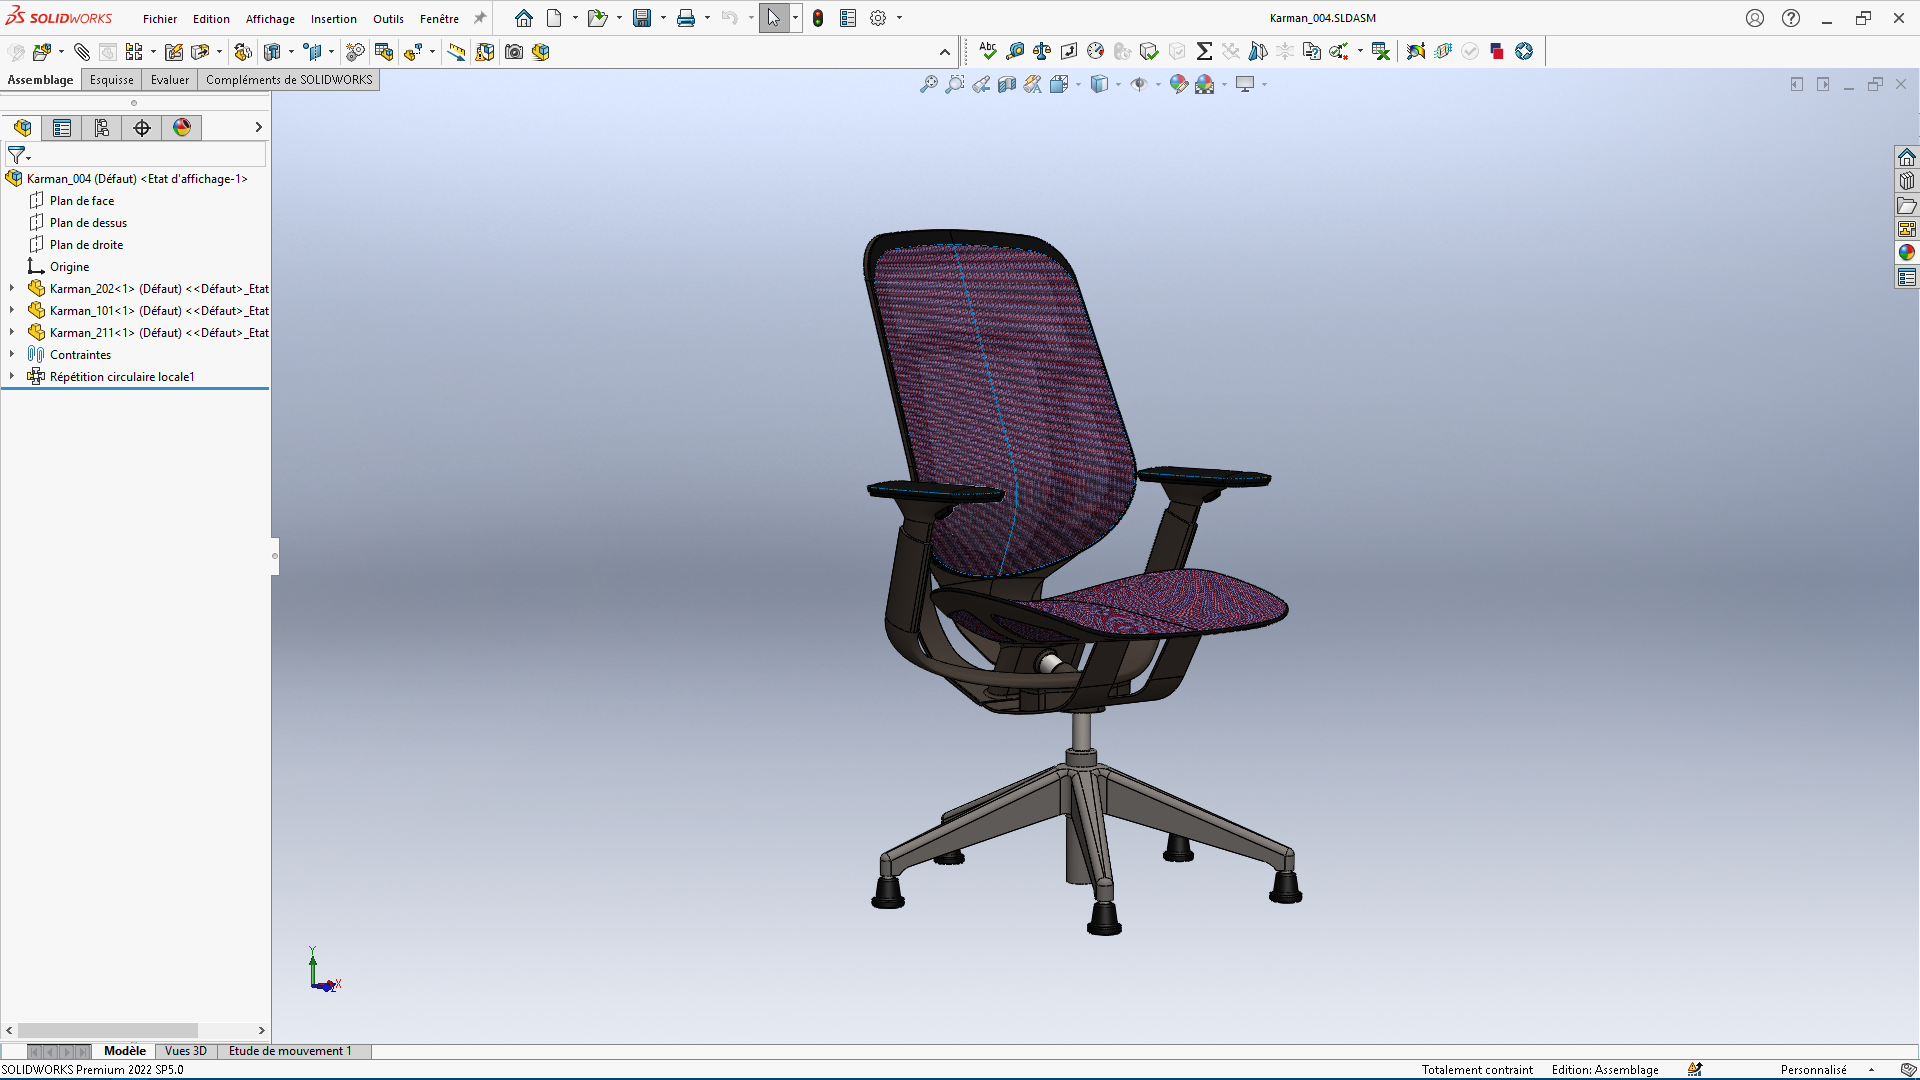Click the Sigma equations icon
Viewport: 1920px width, 1080px height.
point(1204,51)
